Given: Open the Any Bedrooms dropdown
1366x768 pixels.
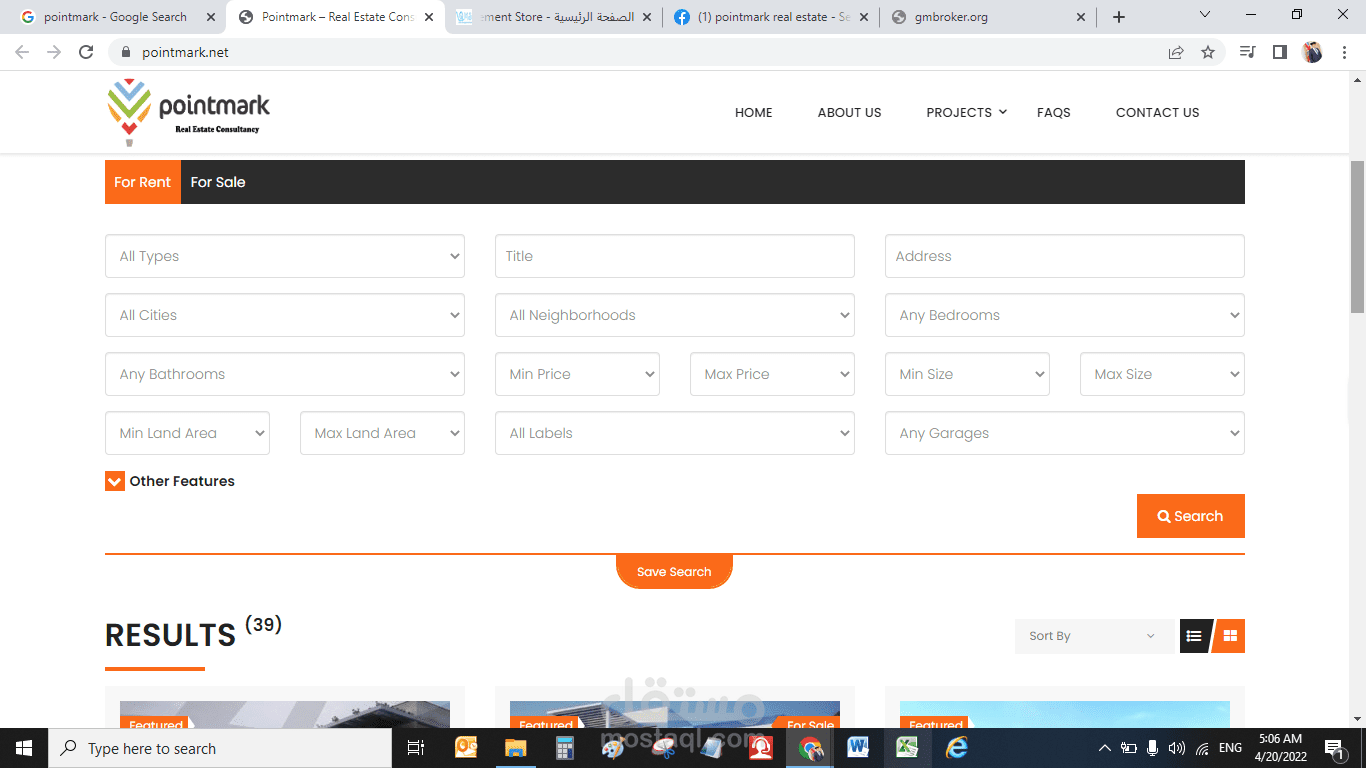Looking at the screenshot, I should [x=1065, y=315].
